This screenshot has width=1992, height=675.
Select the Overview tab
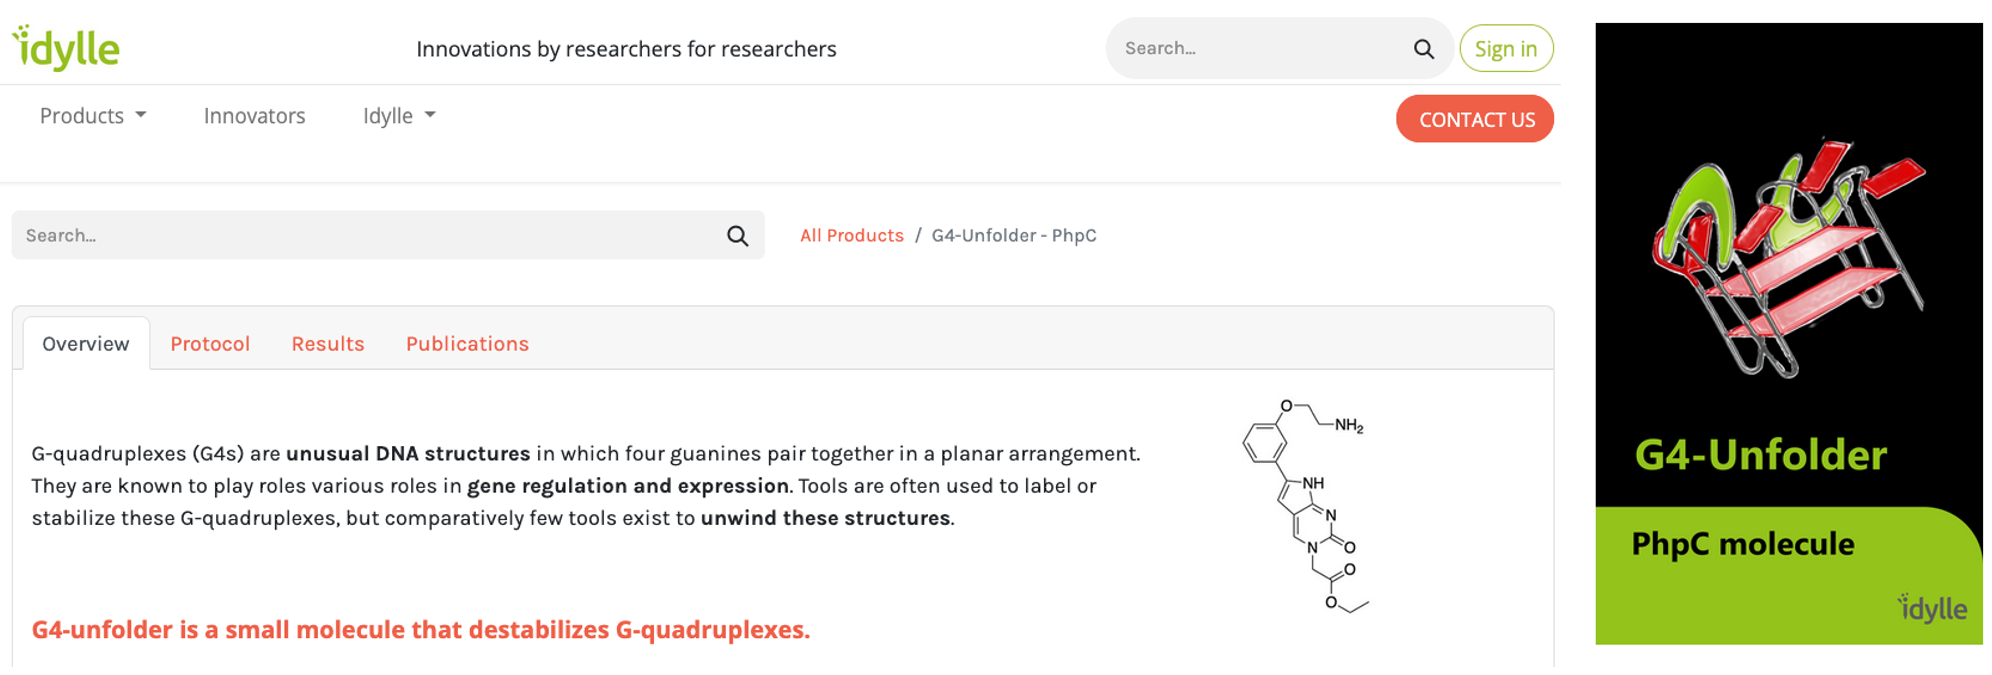pos(86,344)
